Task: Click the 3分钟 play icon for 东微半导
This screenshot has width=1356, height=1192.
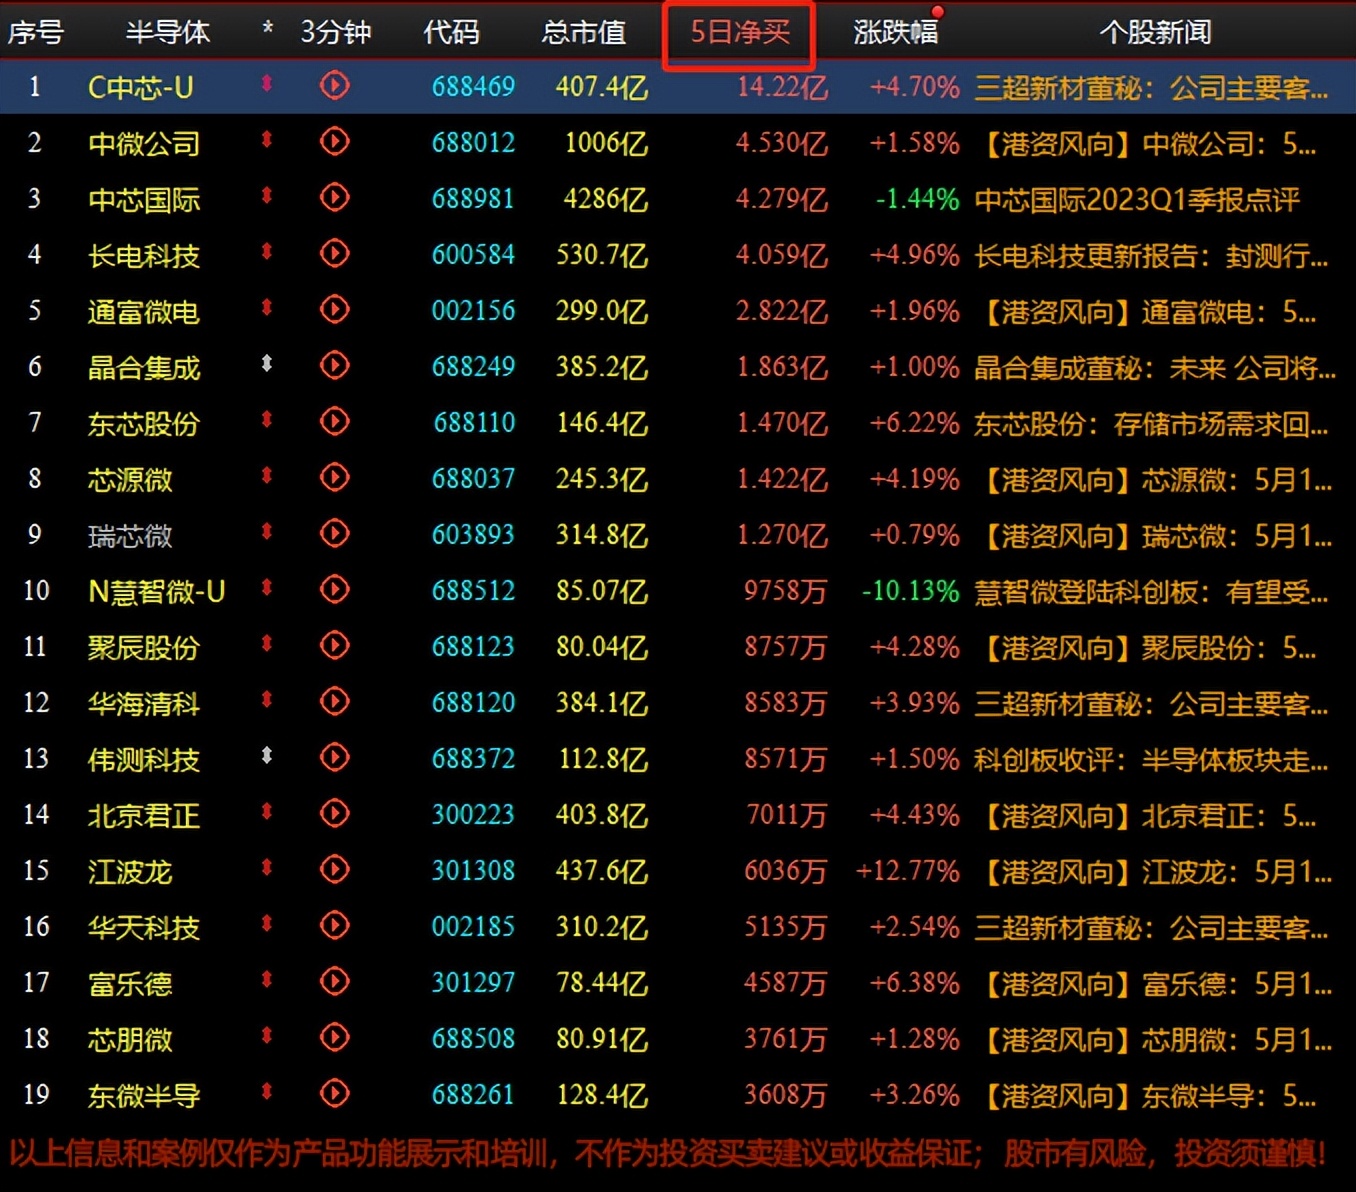Action: pyautogui.click(x=334, y=1094)
